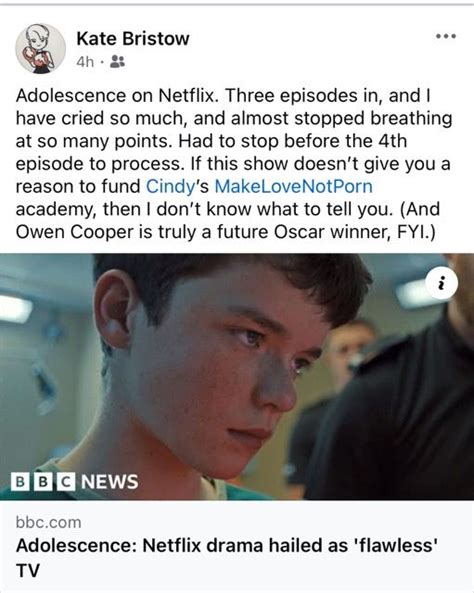The image size is (474, 593).
Task: Click the info icon on article image
Action: coord(441,283)
